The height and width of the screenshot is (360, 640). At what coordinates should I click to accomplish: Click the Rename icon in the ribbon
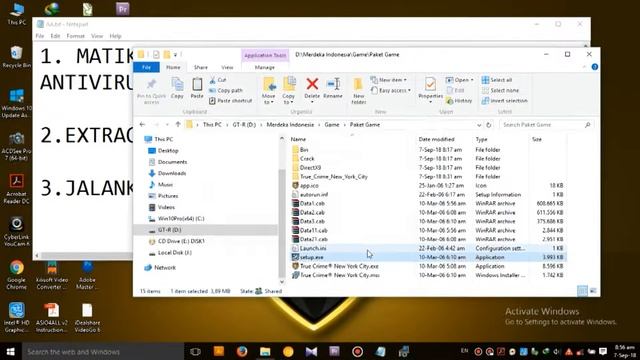click(333, 84)
